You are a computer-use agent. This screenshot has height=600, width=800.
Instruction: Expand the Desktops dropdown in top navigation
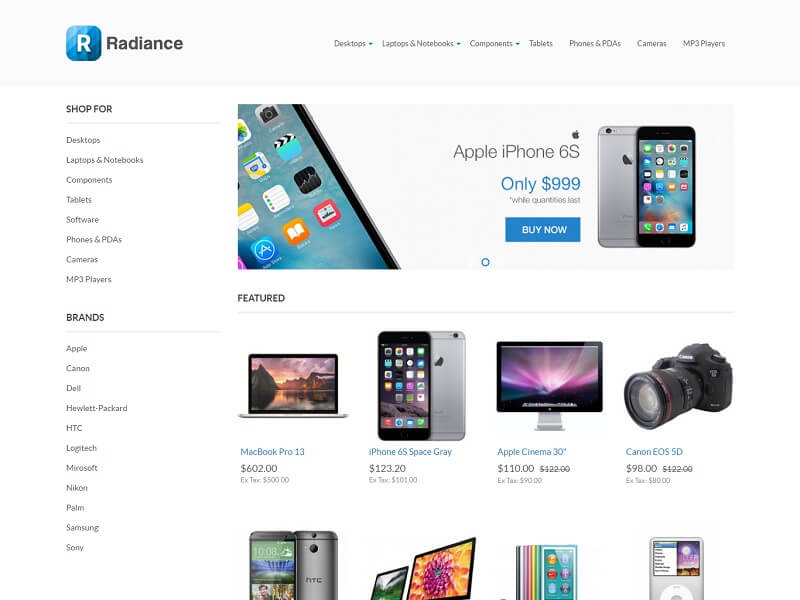click(353, 44)
